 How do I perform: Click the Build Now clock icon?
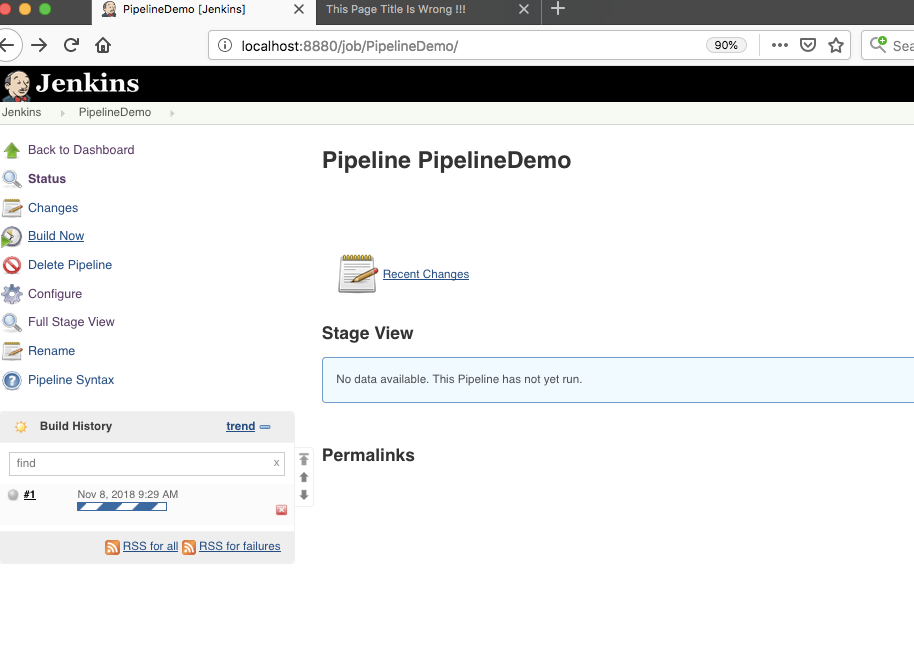point(12,237)
